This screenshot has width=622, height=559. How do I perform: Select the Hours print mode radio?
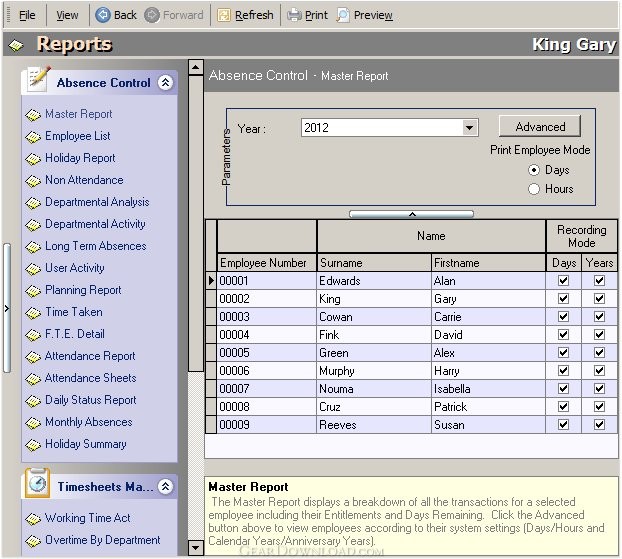[x=534, y=189]
